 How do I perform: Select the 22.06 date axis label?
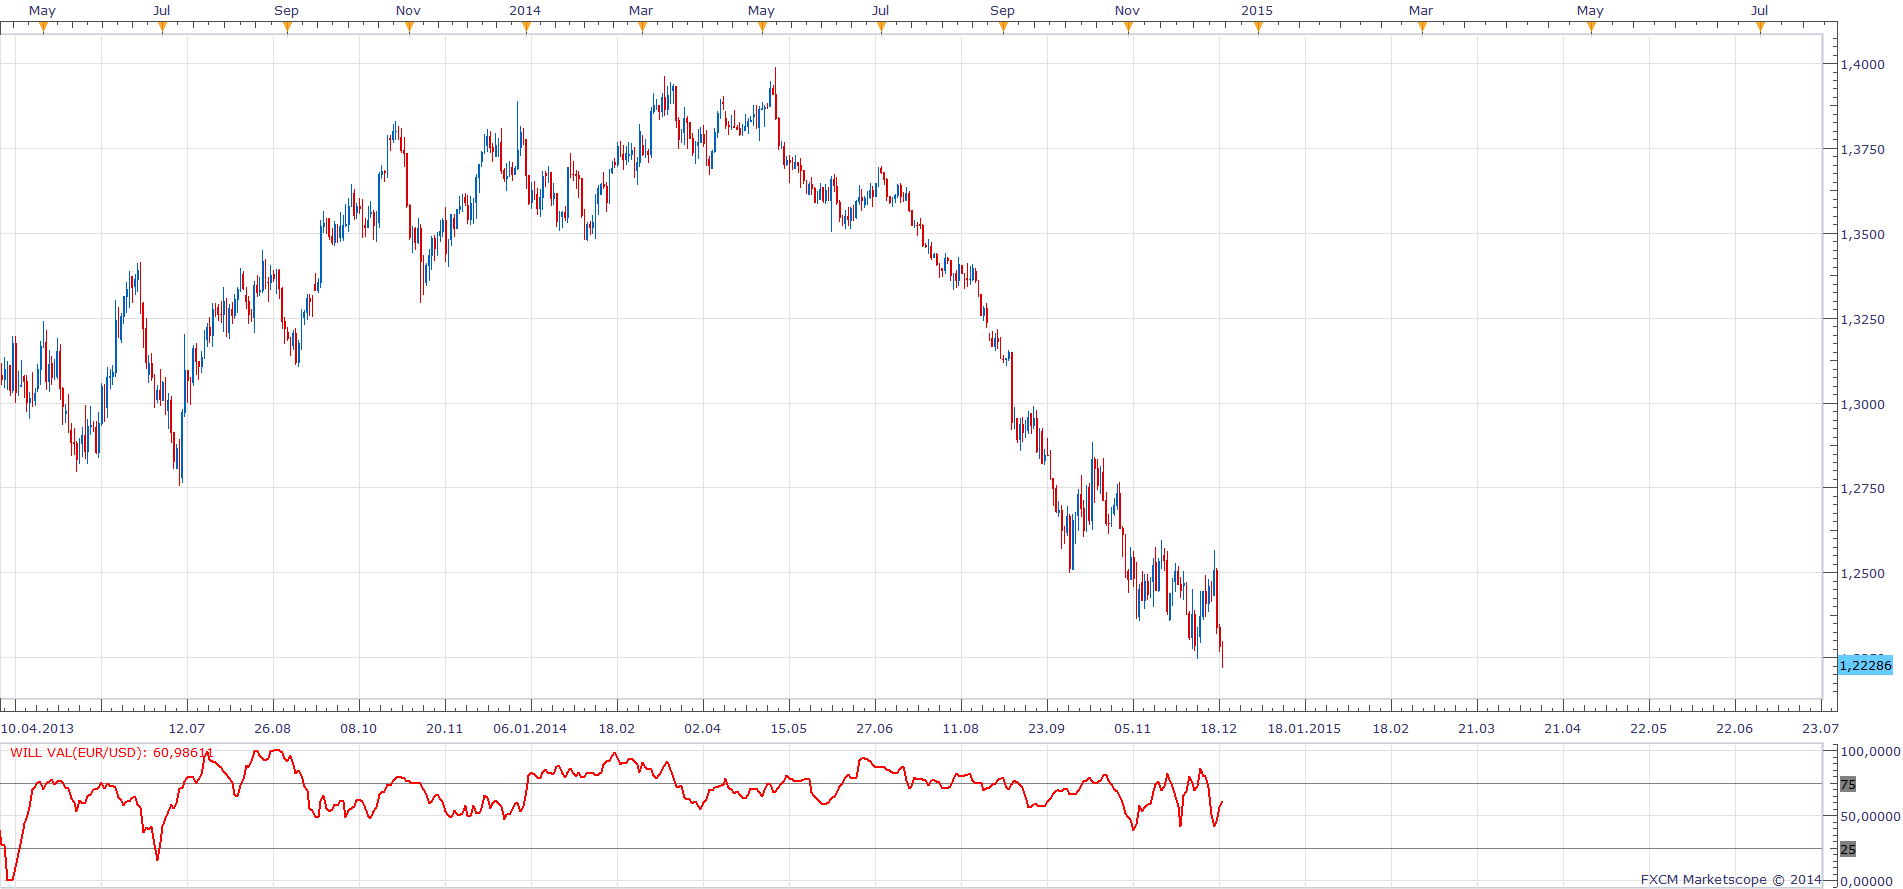tap(1735, 728)
